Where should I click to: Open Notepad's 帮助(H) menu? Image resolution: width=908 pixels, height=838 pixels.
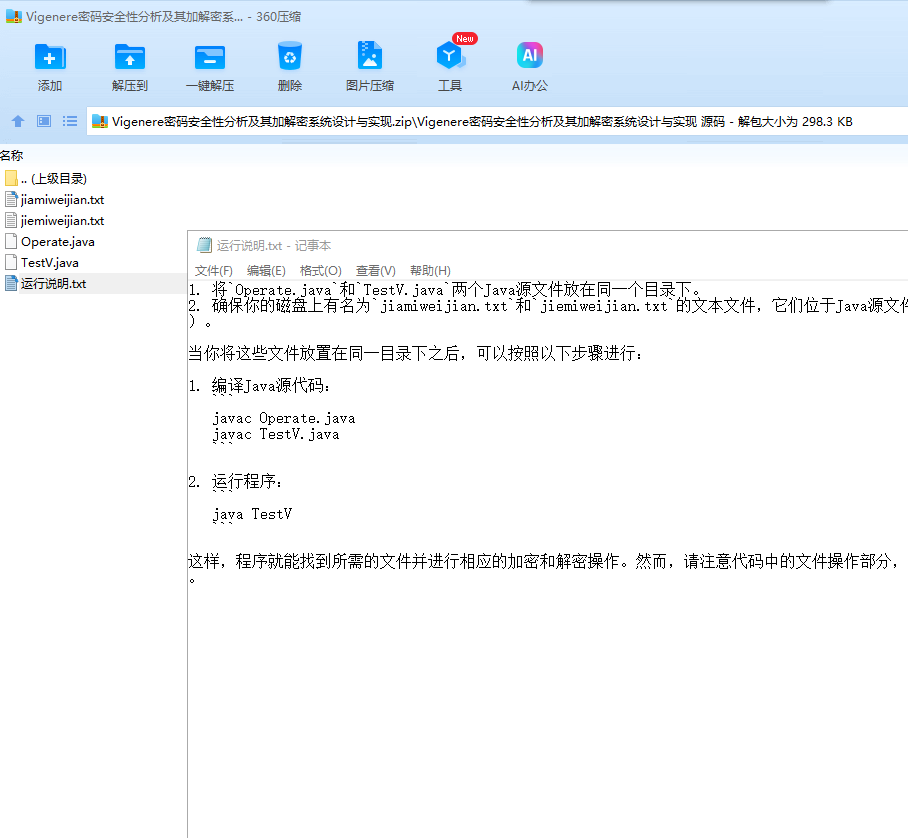pos(430,270)
